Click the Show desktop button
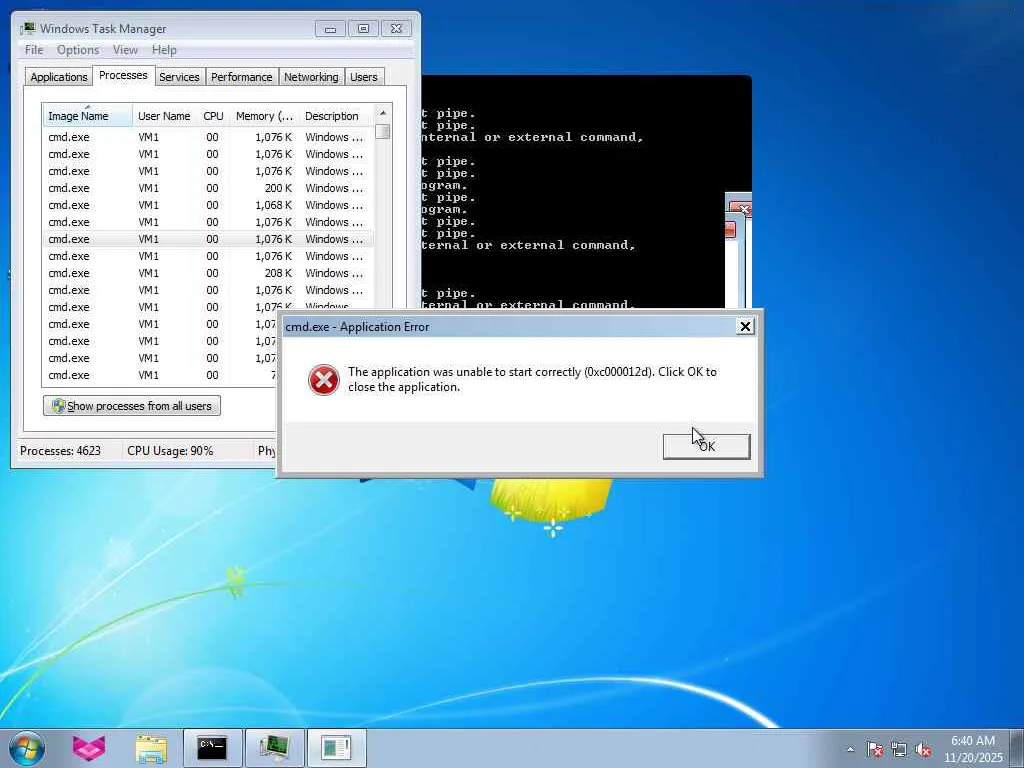1024x768 pixels. pyautogui.click(x=1017, y=749)
